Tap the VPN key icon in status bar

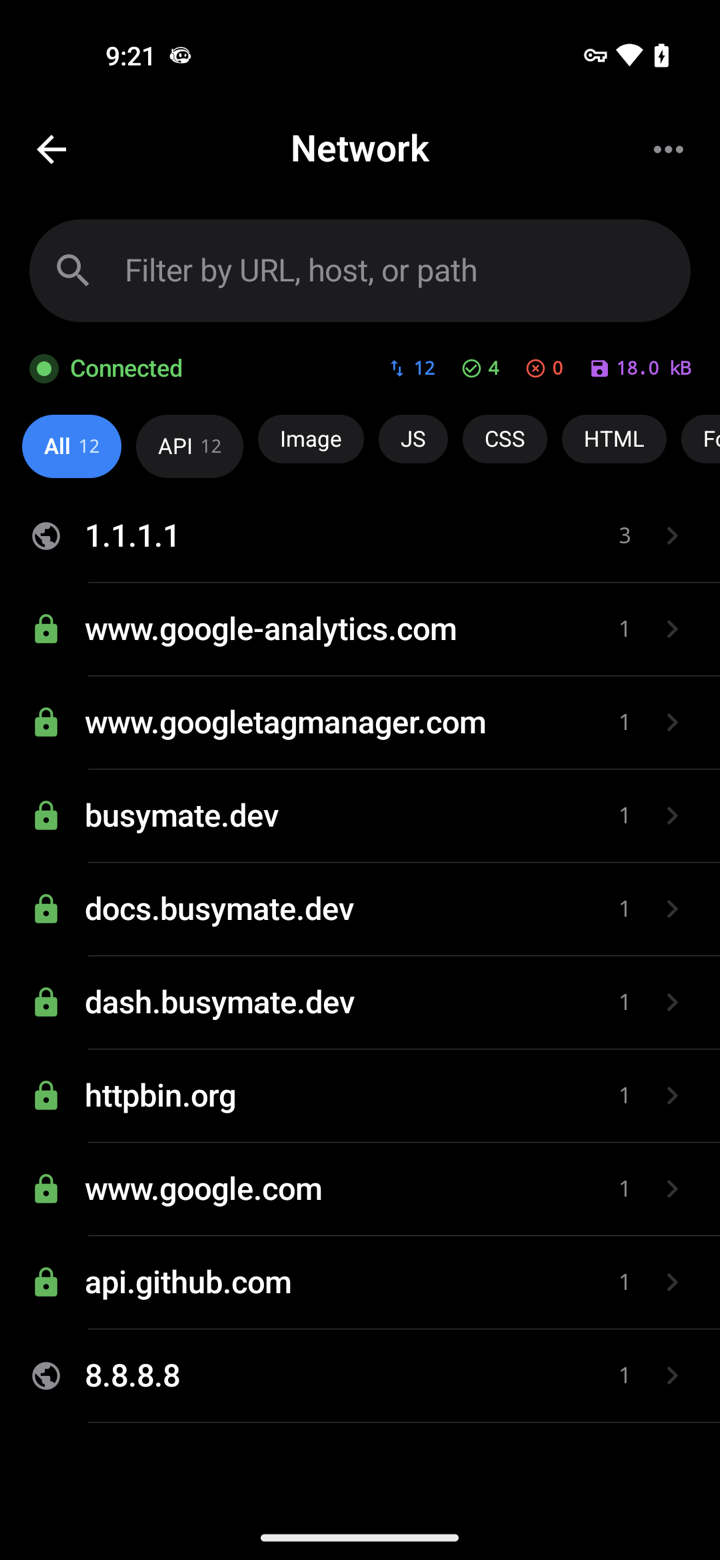pos(595,56)
